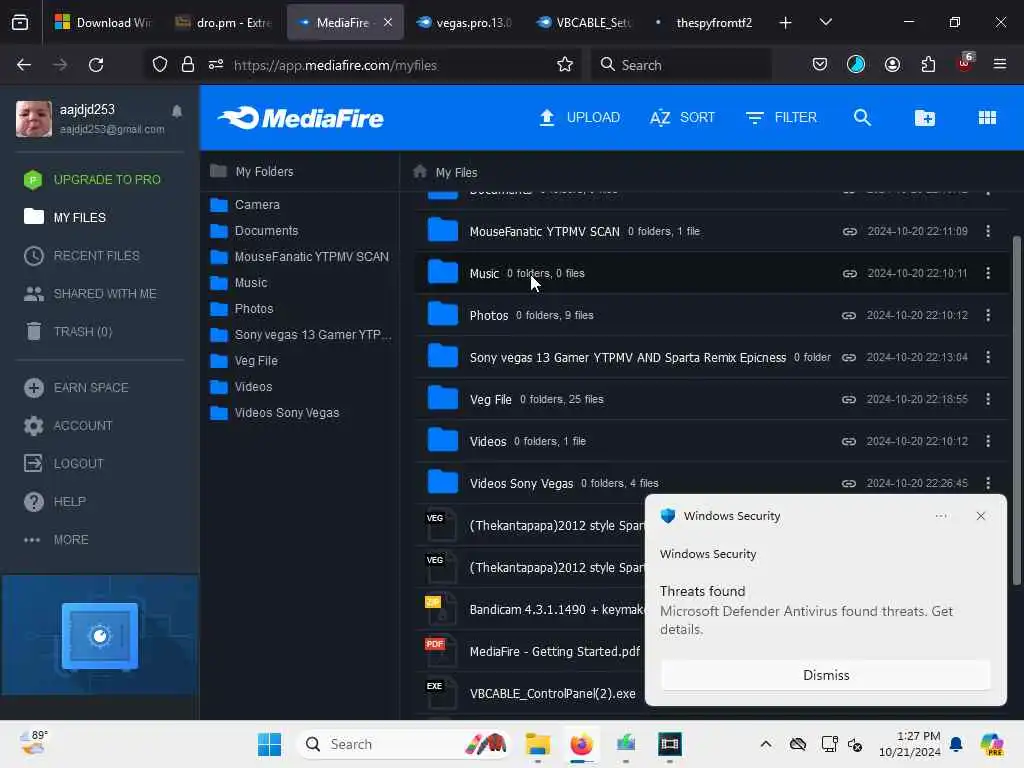The width and height of the screenshot is (1024, 768).
Task: Switch to the vegas.pro.13.0 browser tab
Action: 464,22
